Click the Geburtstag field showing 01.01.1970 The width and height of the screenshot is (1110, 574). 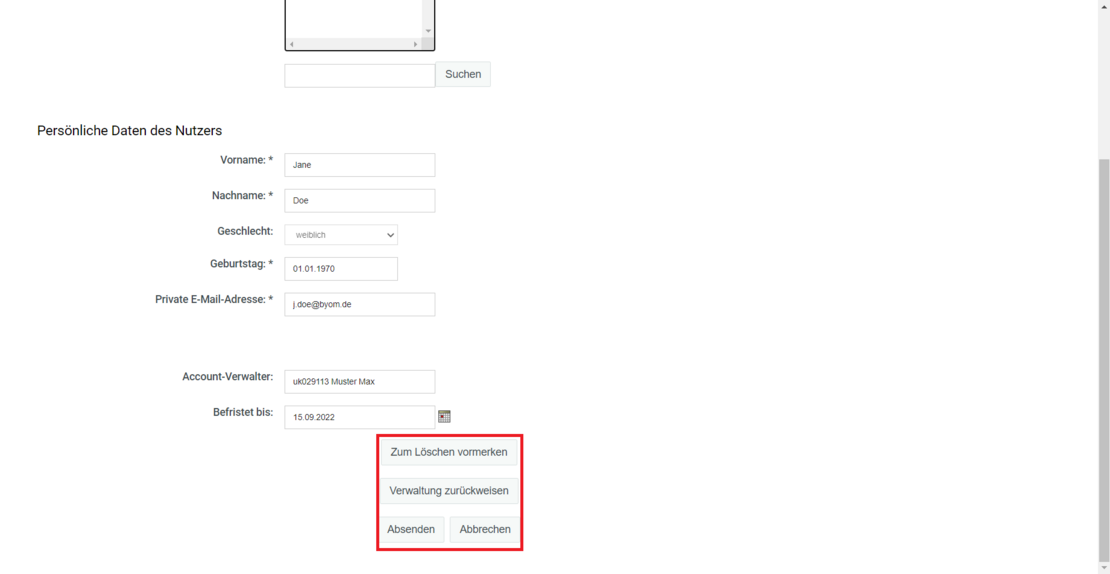click(341, 269)
